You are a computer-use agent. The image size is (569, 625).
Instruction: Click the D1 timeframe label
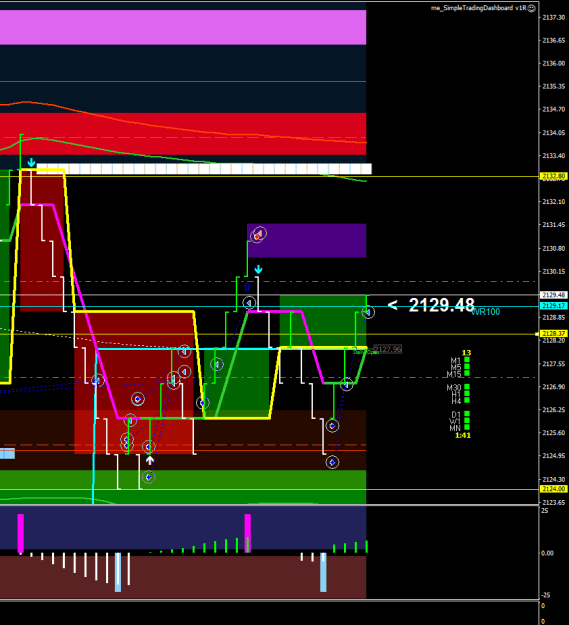point(456,415)
